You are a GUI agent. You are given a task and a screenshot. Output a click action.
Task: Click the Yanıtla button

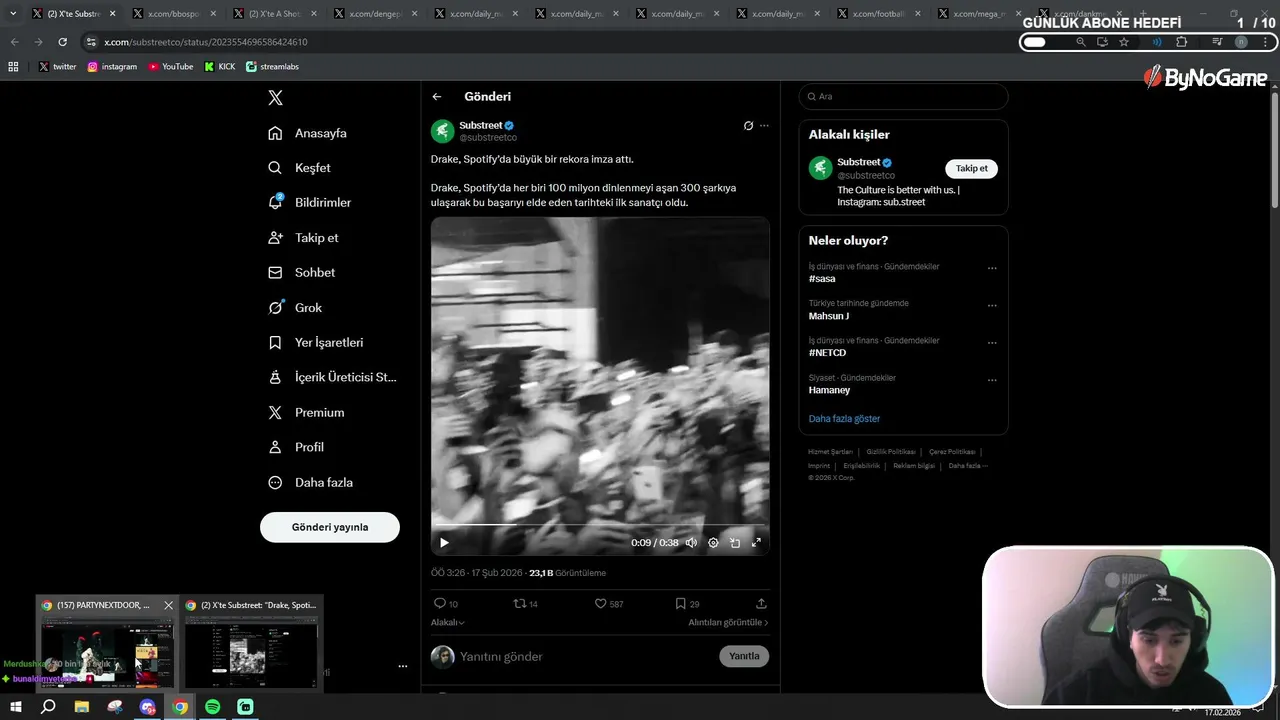click(x=744, y=657)
